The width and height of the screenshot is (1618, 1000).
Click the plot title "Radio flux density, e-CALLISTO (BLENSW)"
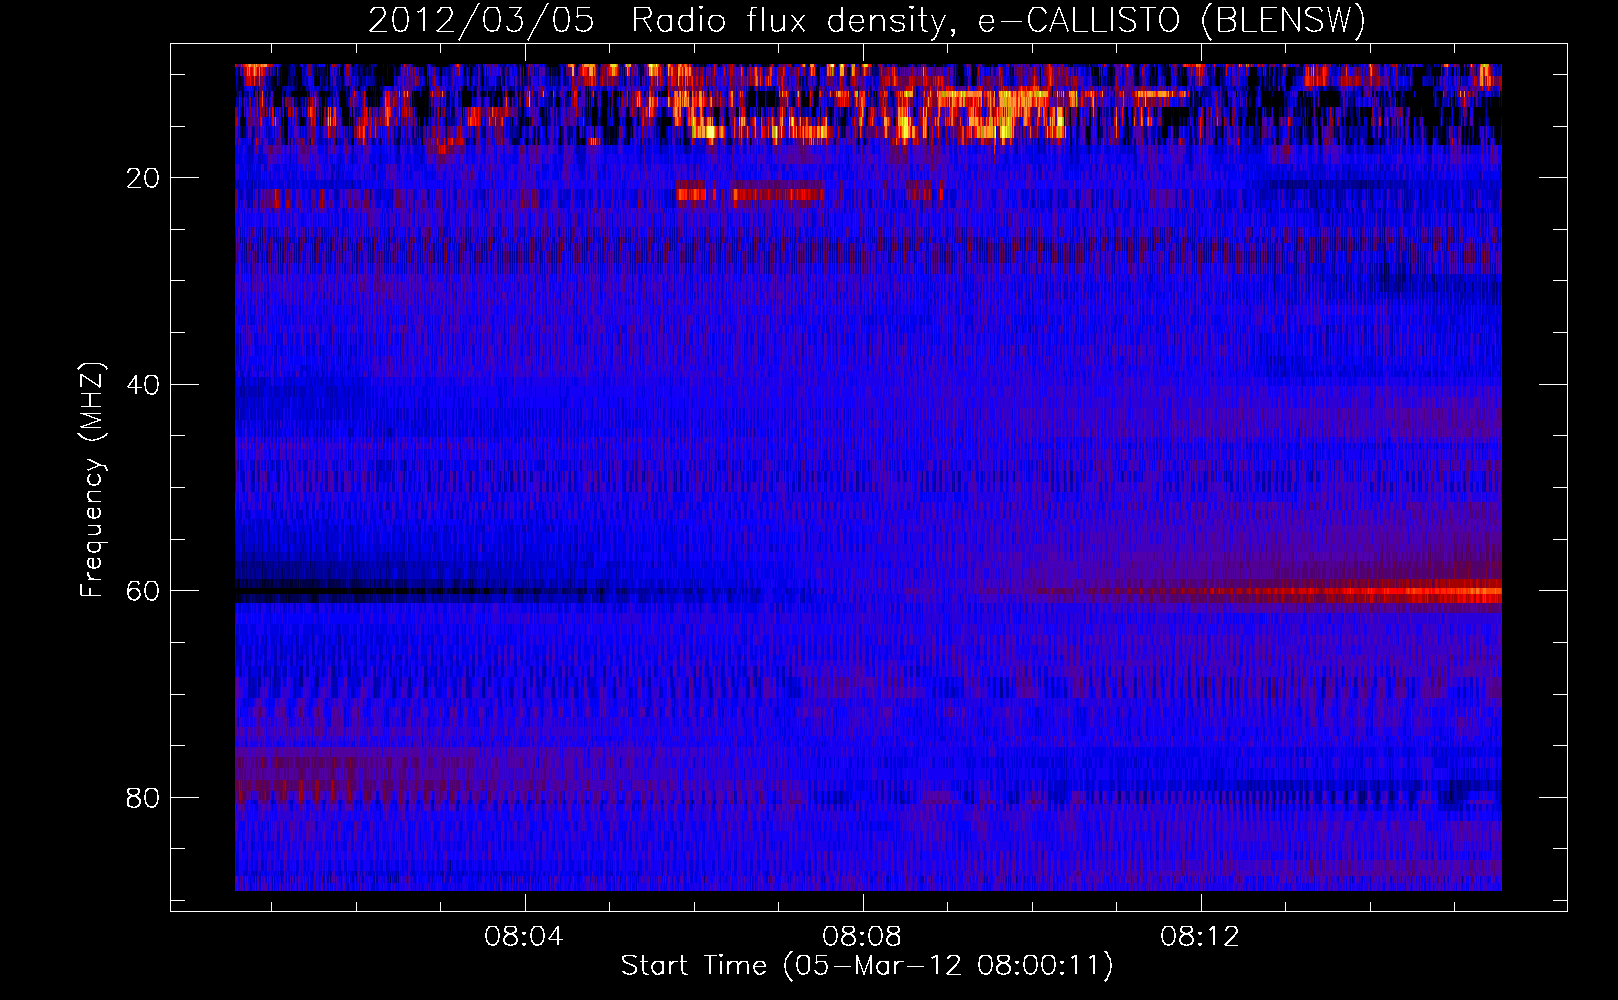click(x=998, y=21)
